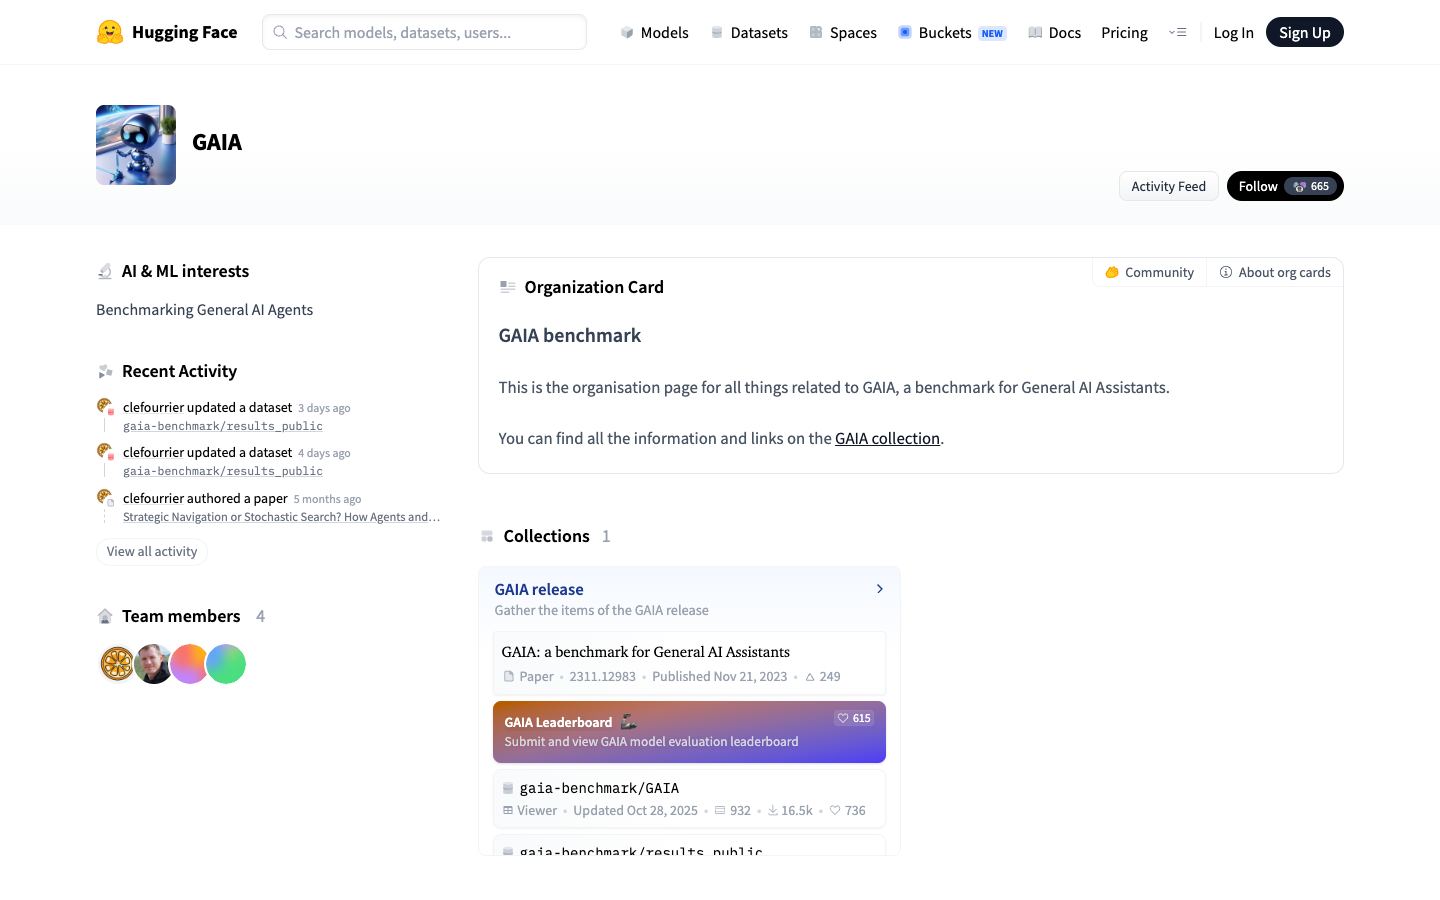
Task: Focus the search models, datasets, users field
Action: (424, 32)
